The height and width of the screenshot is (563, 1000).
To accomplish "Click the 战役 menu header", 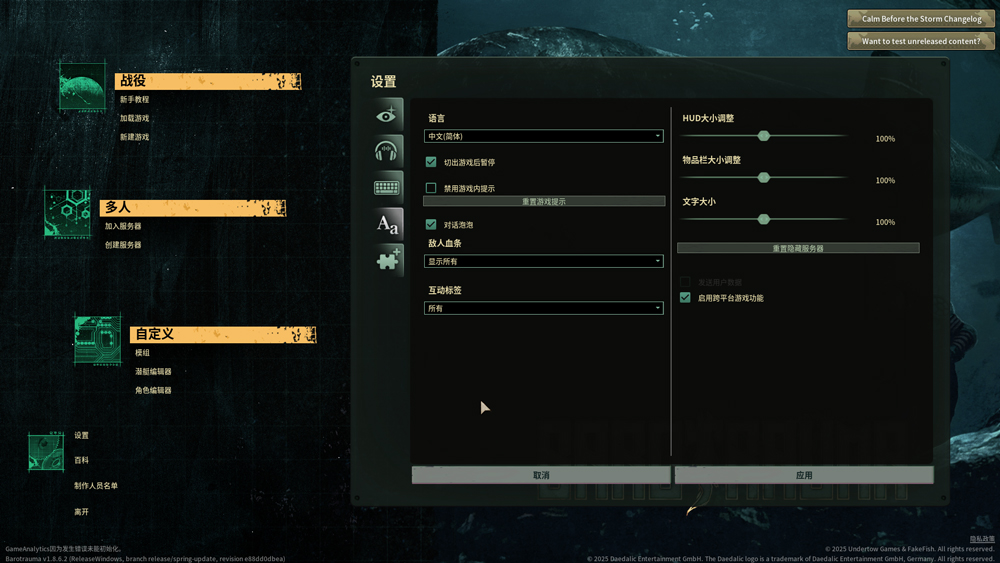I will 208,81.
